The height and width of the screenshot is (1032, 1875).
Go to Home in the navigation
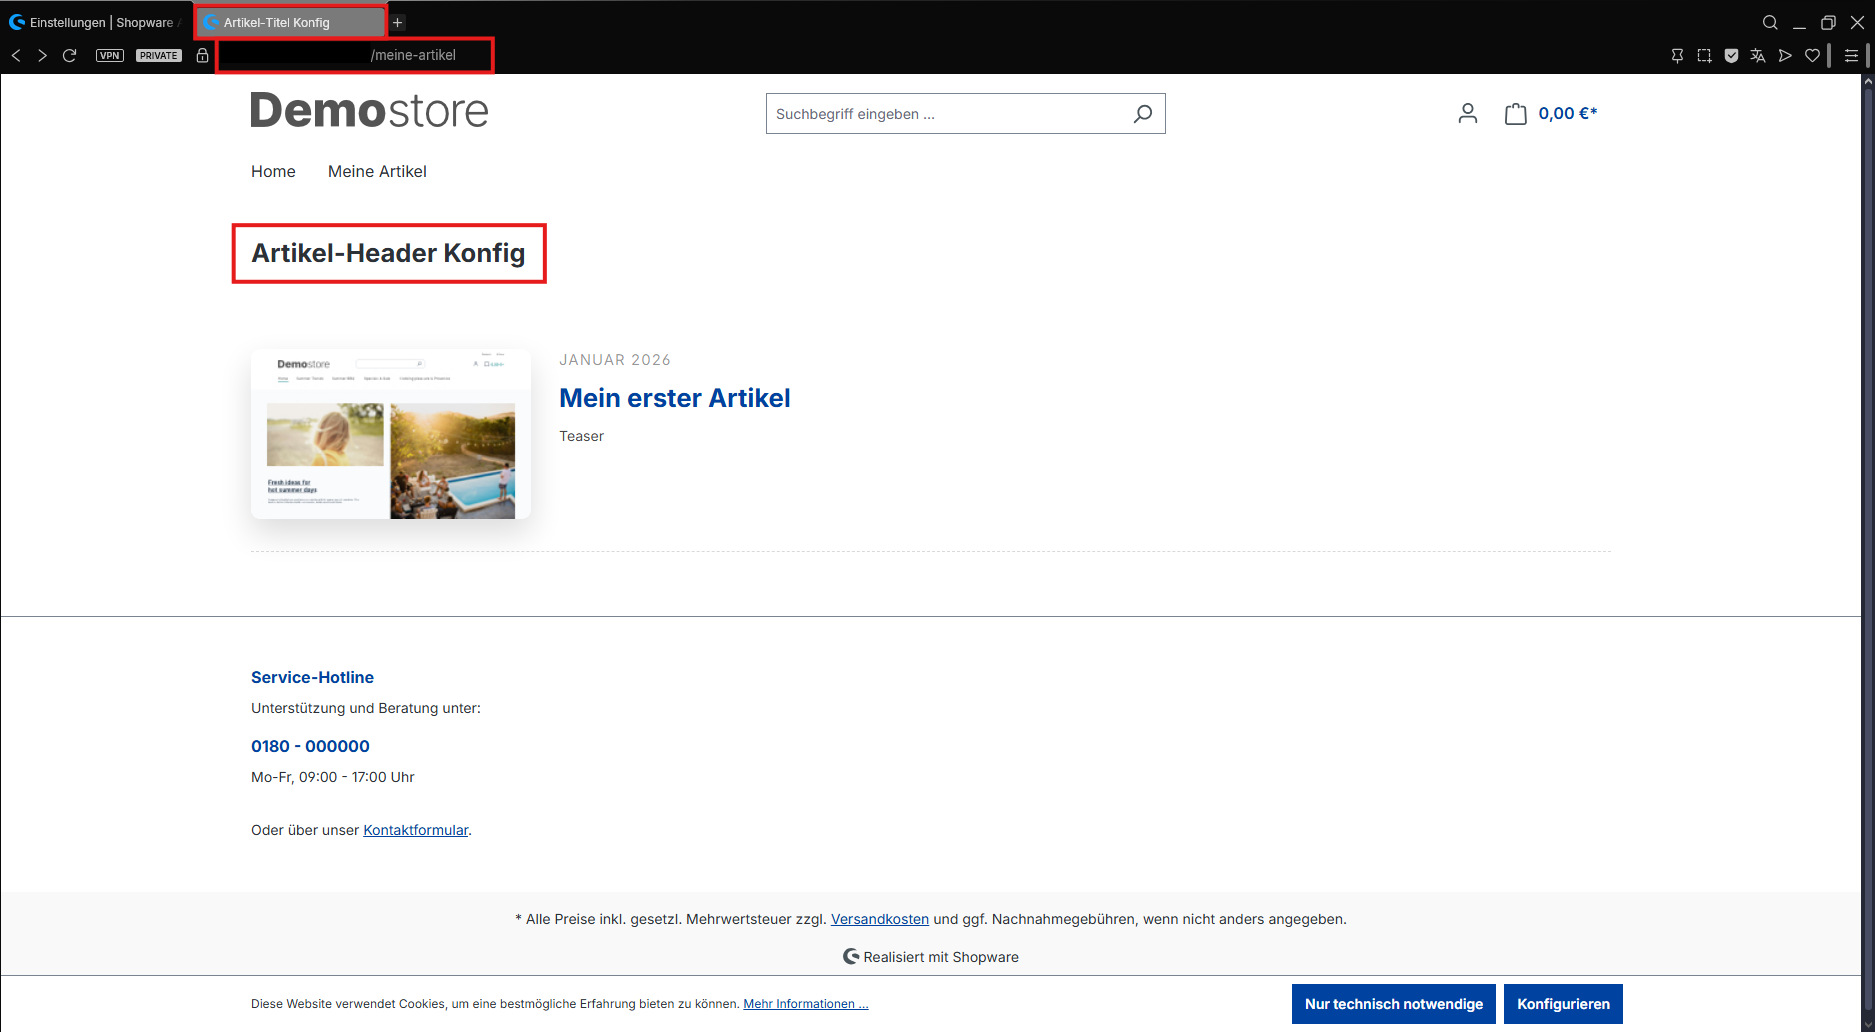point(273,172)
